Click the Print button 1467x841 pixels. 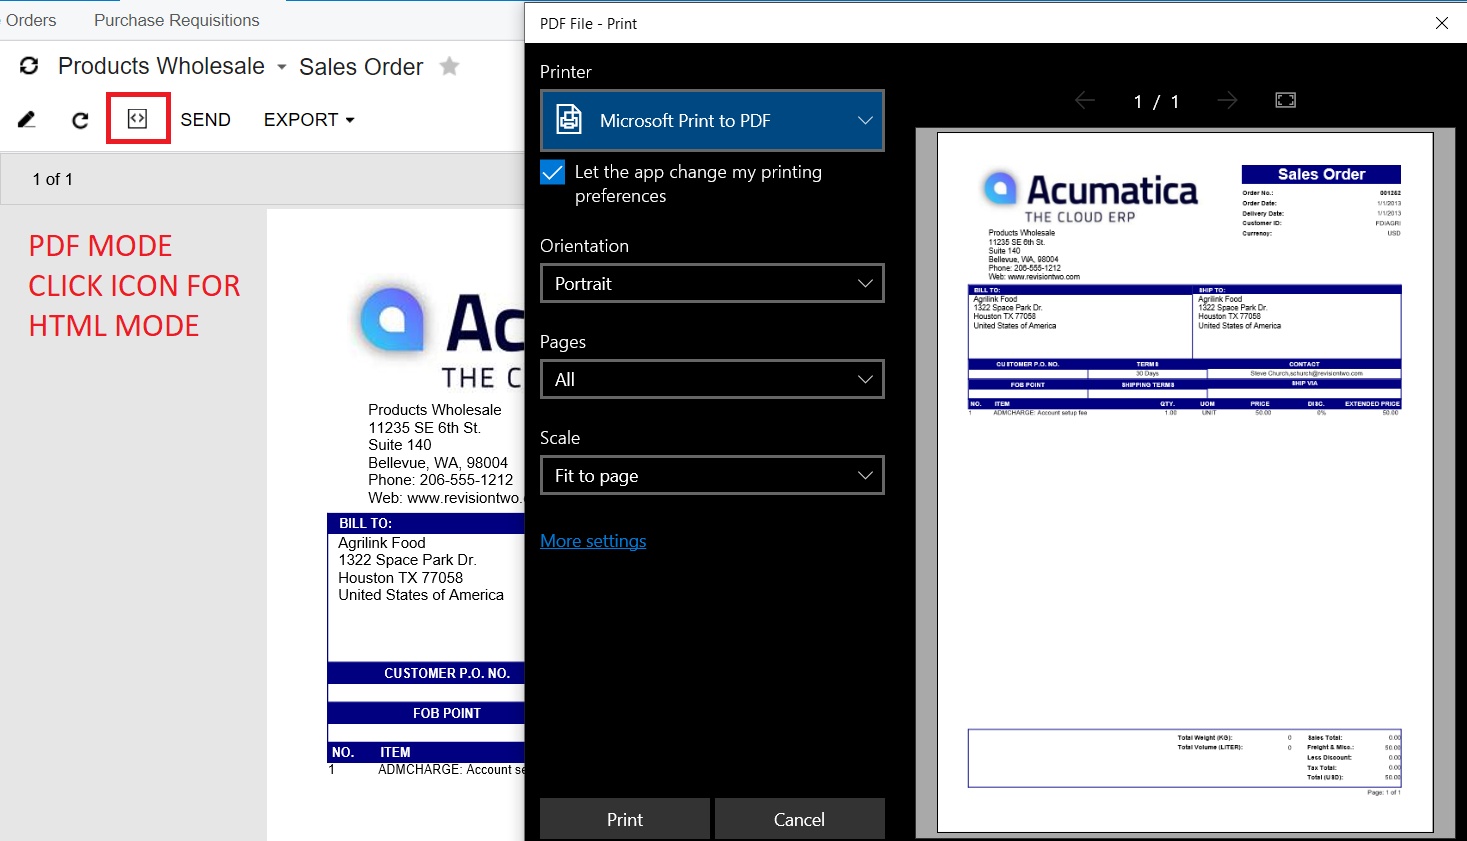pyautogui.click(x=625, y=819)
